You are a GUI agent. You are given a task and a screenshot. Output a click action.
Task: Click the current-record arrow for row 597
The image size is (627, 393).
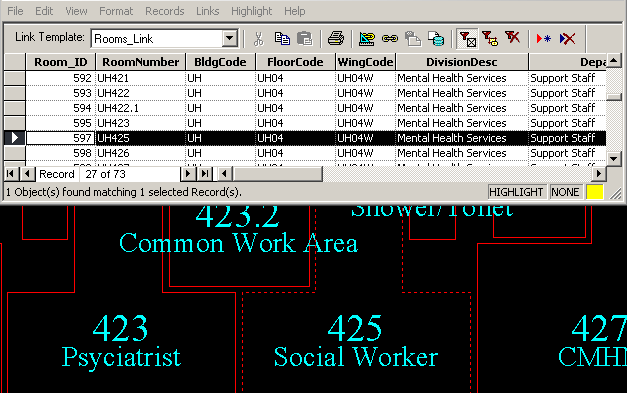[x=15, y=138]
